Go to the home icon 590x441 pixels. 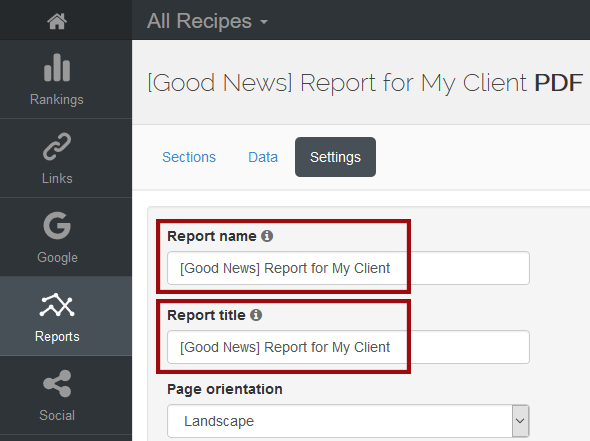point(57,21)
